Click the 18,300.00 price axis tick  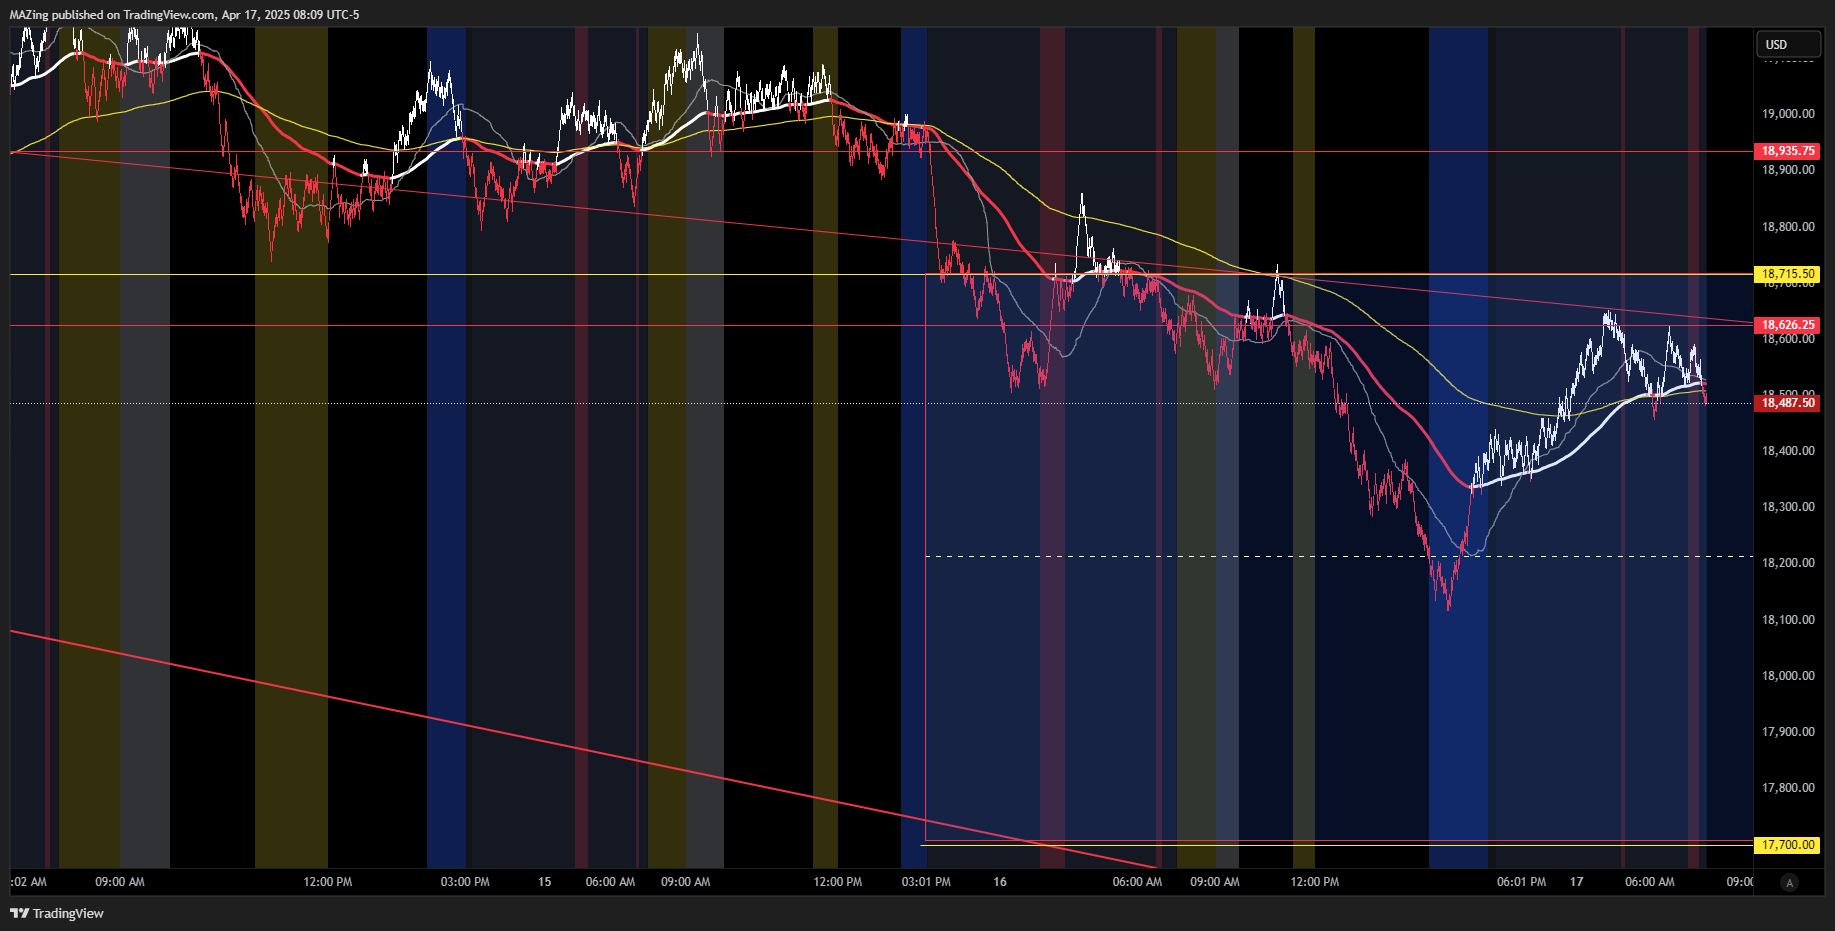pyautogui.click(x=1788, y=507)
